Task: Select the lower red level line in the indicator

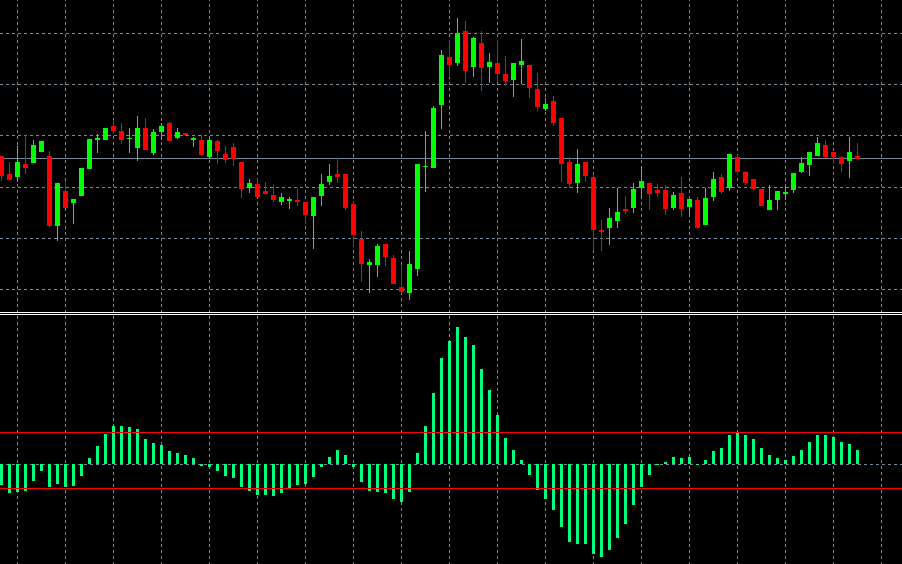Action: [451, 488]
